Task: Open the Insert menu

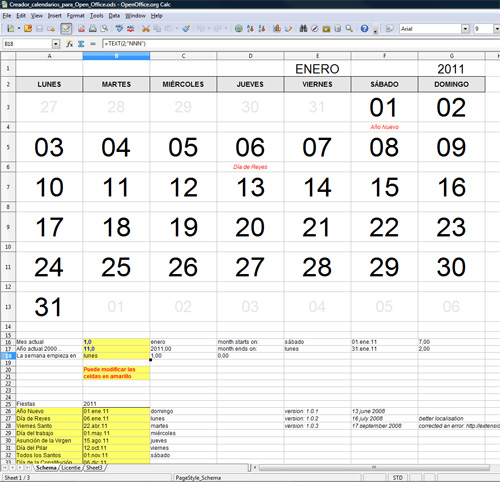Action: point(55,16)
